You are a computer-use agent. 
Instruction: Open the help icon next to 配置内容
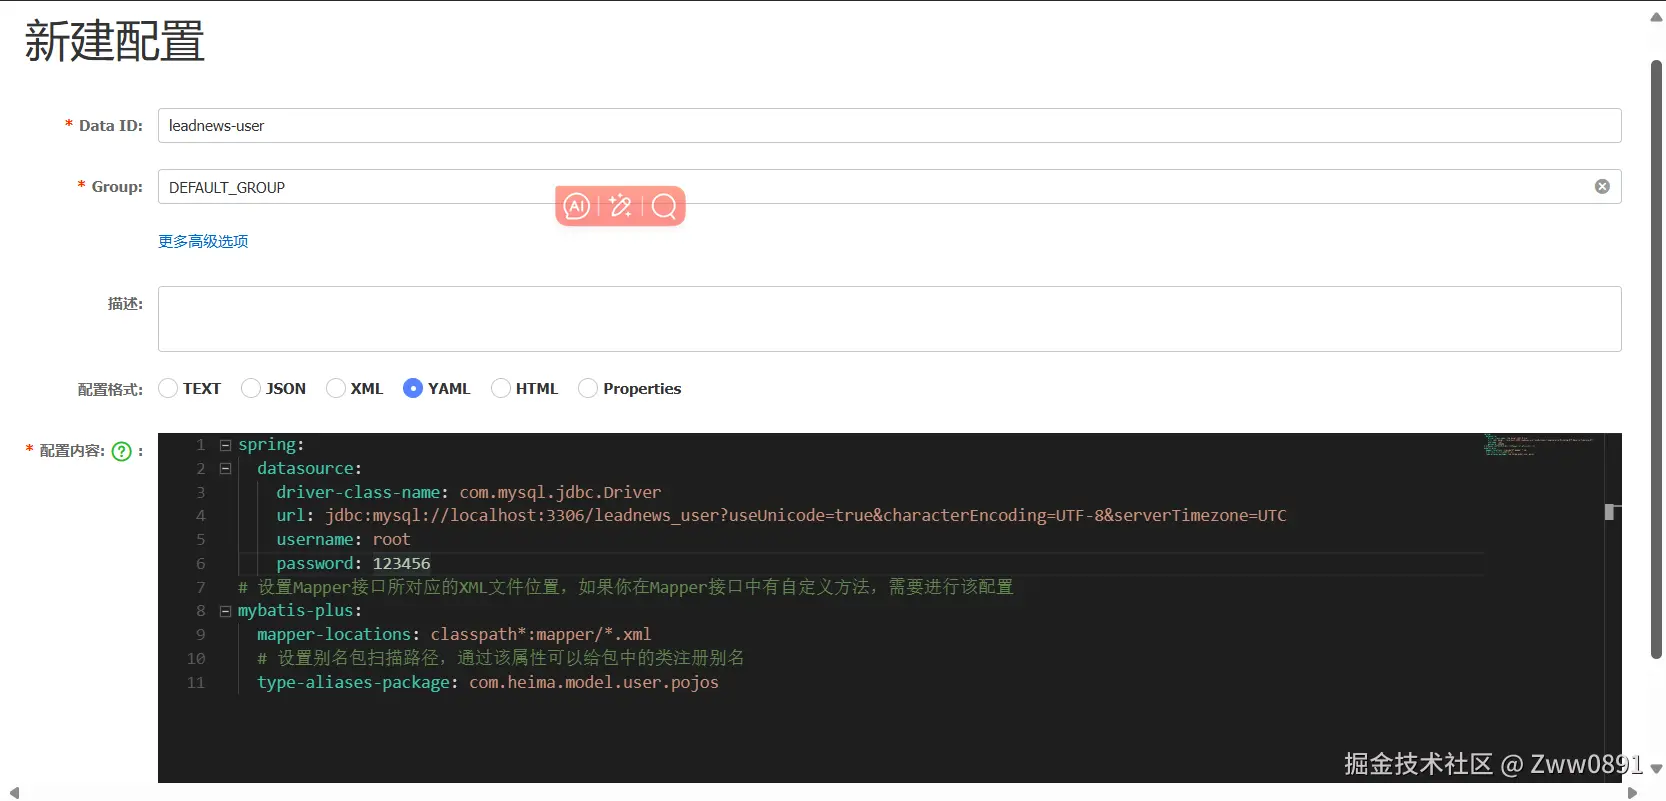click(x=122, y=451)
